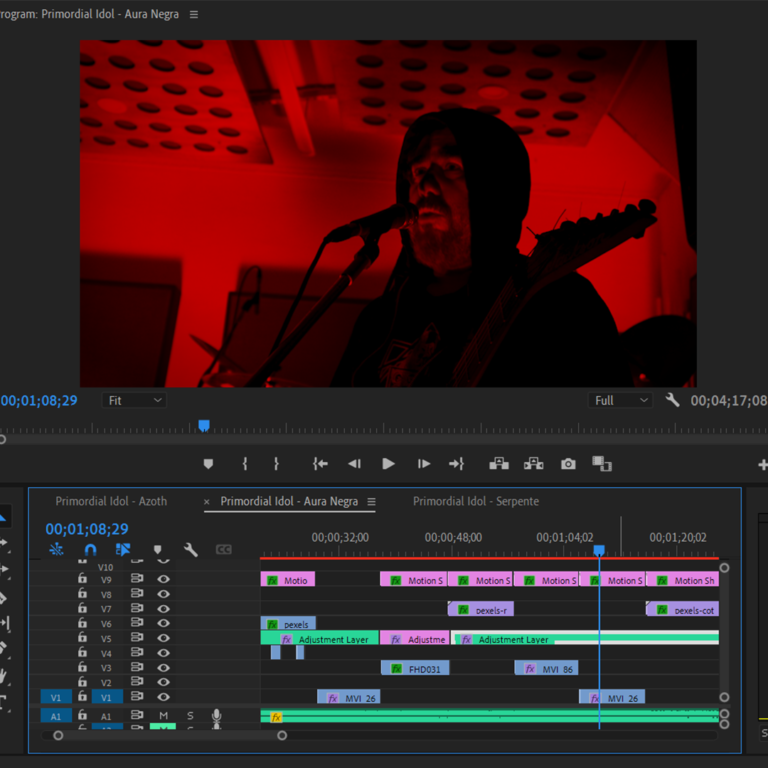Open the Fit zoom level dropdown
This screenshot has width=768, height=768.
(133, 401)
